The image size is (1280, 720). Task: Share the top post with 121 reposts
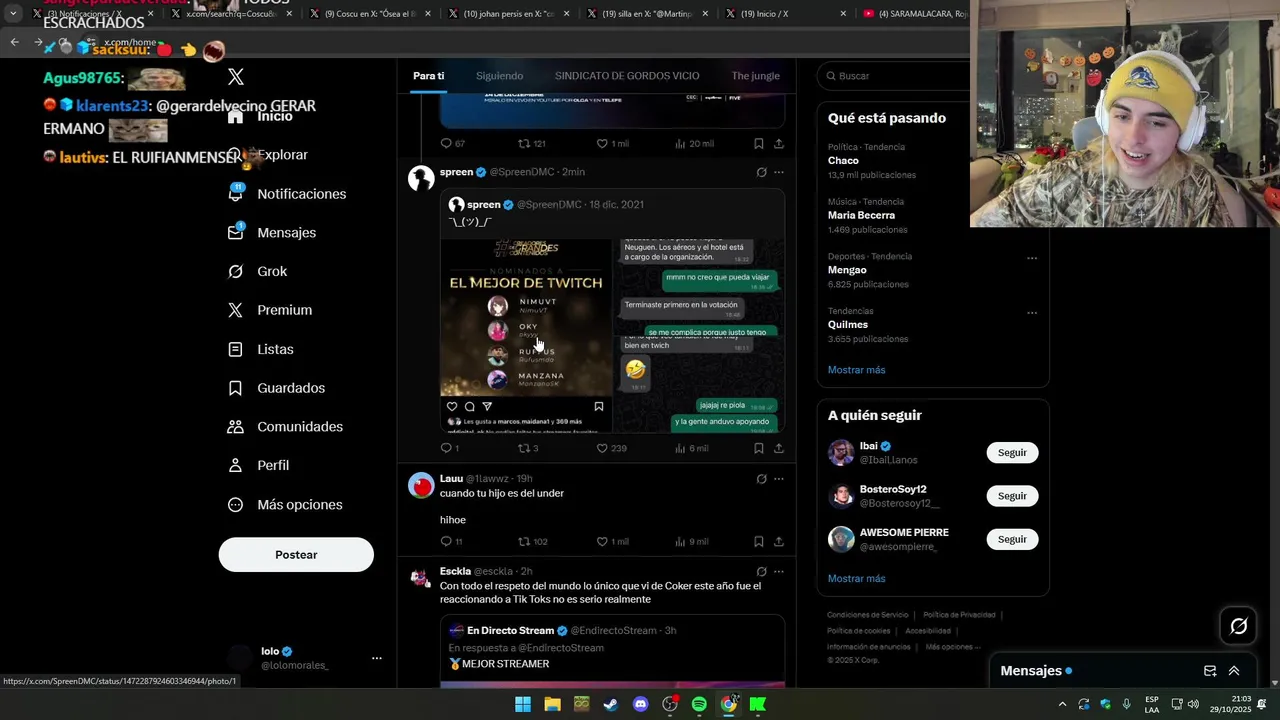coord(779,143)
